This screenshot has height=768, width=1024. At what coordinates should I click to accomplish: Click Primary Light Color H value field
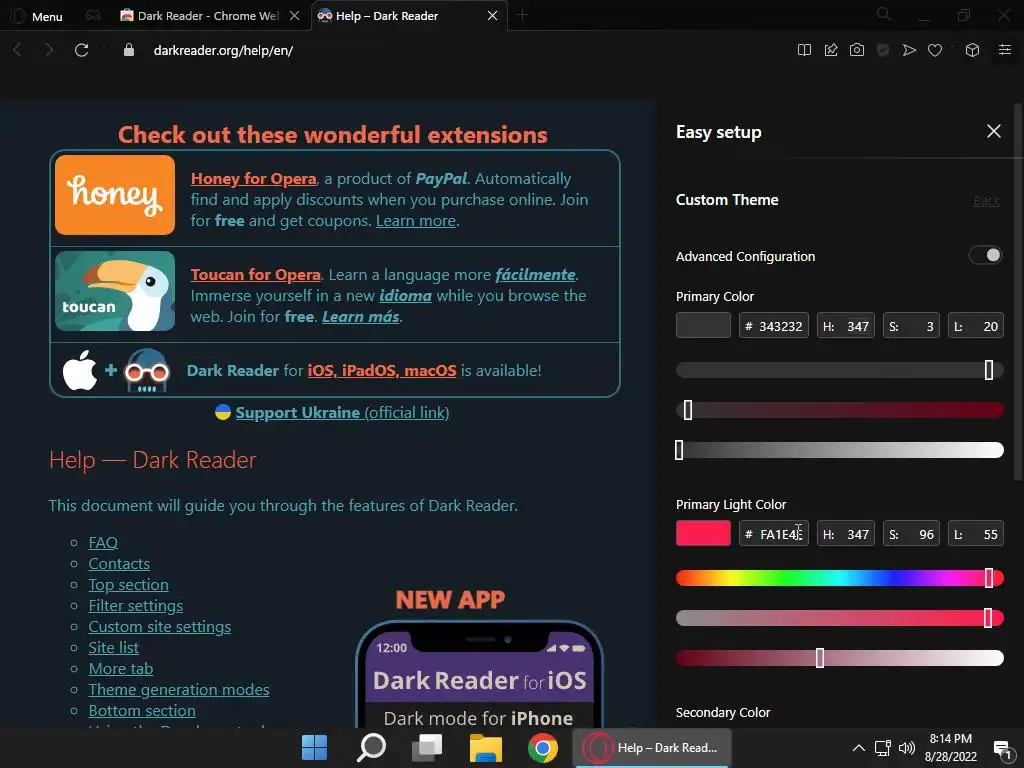click(x=846, y=534)
